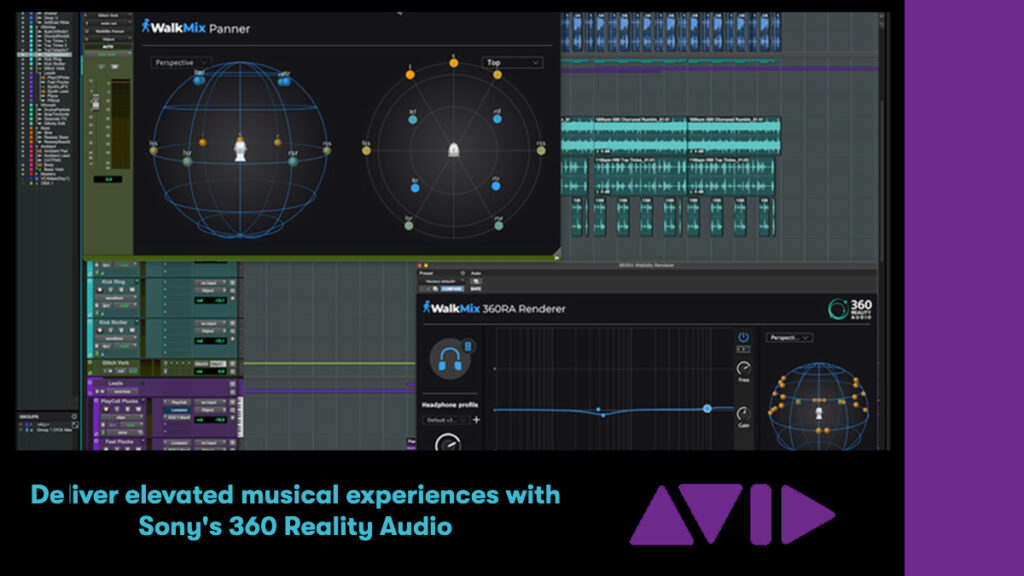
Task: Click the Freq knob in the Renderer
Action: (x=743, y=369)
